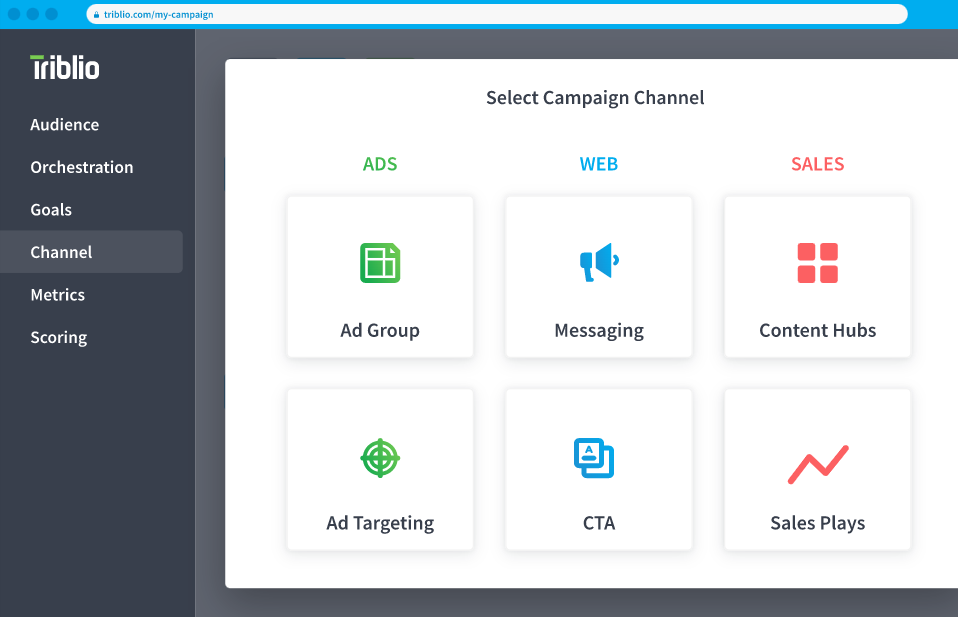Click the Ad Group card label
The image size is (958, 617).
tap(380, 330)
